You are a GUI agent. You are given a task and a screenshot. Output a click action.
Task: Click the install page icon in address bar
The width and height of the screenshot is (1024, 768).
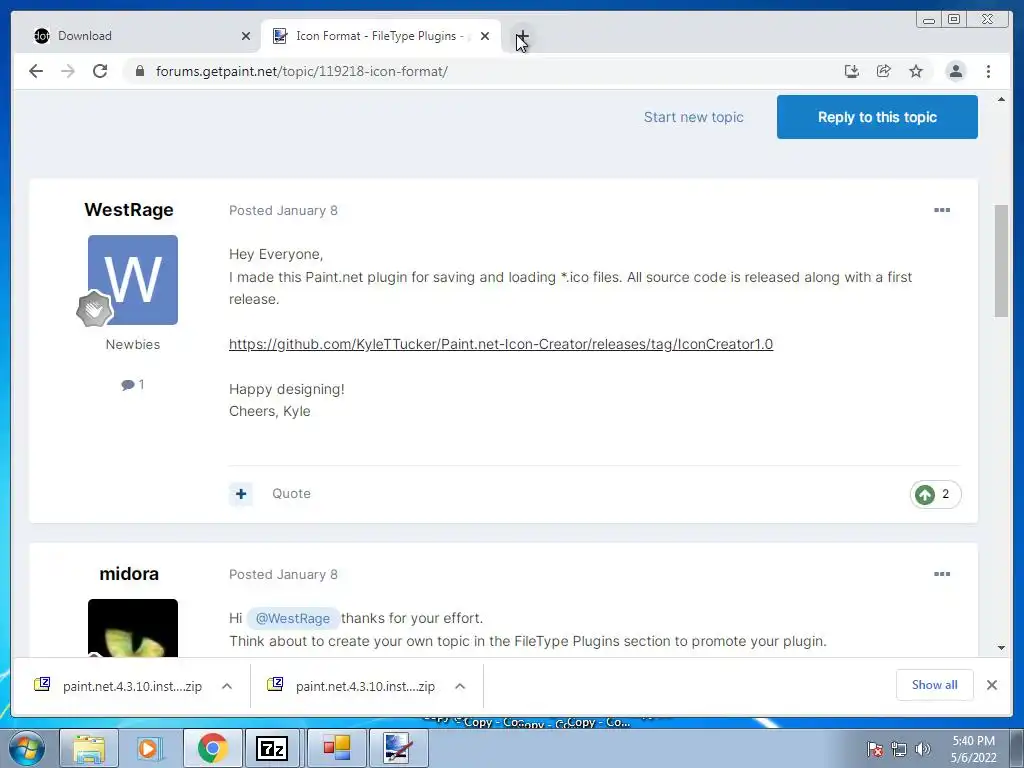point(852,71)
